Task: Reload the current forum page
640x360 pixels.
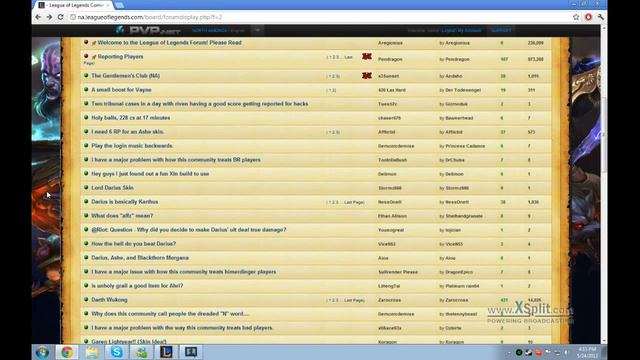Action: pyautogui.click(x=60, y=17)
